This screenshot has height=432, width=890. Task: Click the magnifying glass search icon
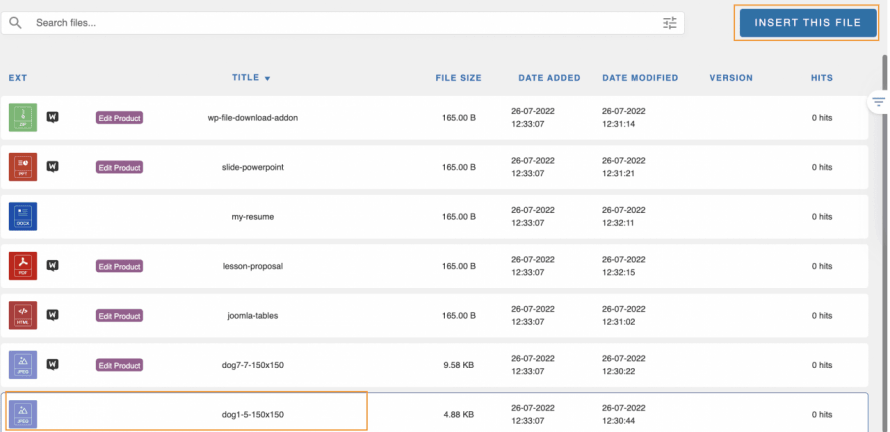point(16,23)
